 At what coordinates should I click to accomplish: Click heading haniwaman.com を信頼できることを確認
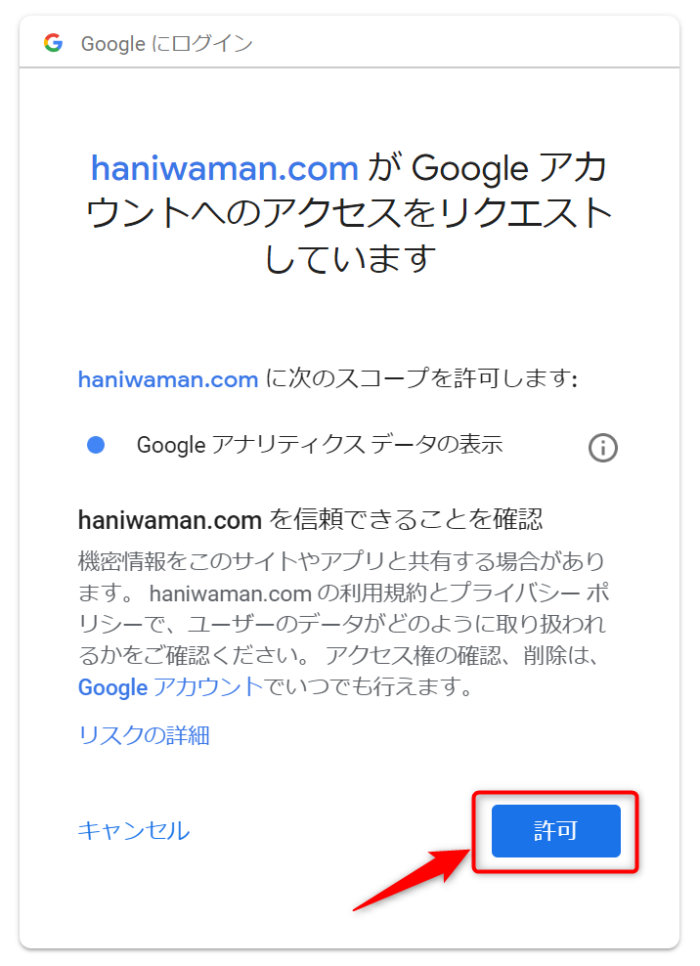pos(310,520)
